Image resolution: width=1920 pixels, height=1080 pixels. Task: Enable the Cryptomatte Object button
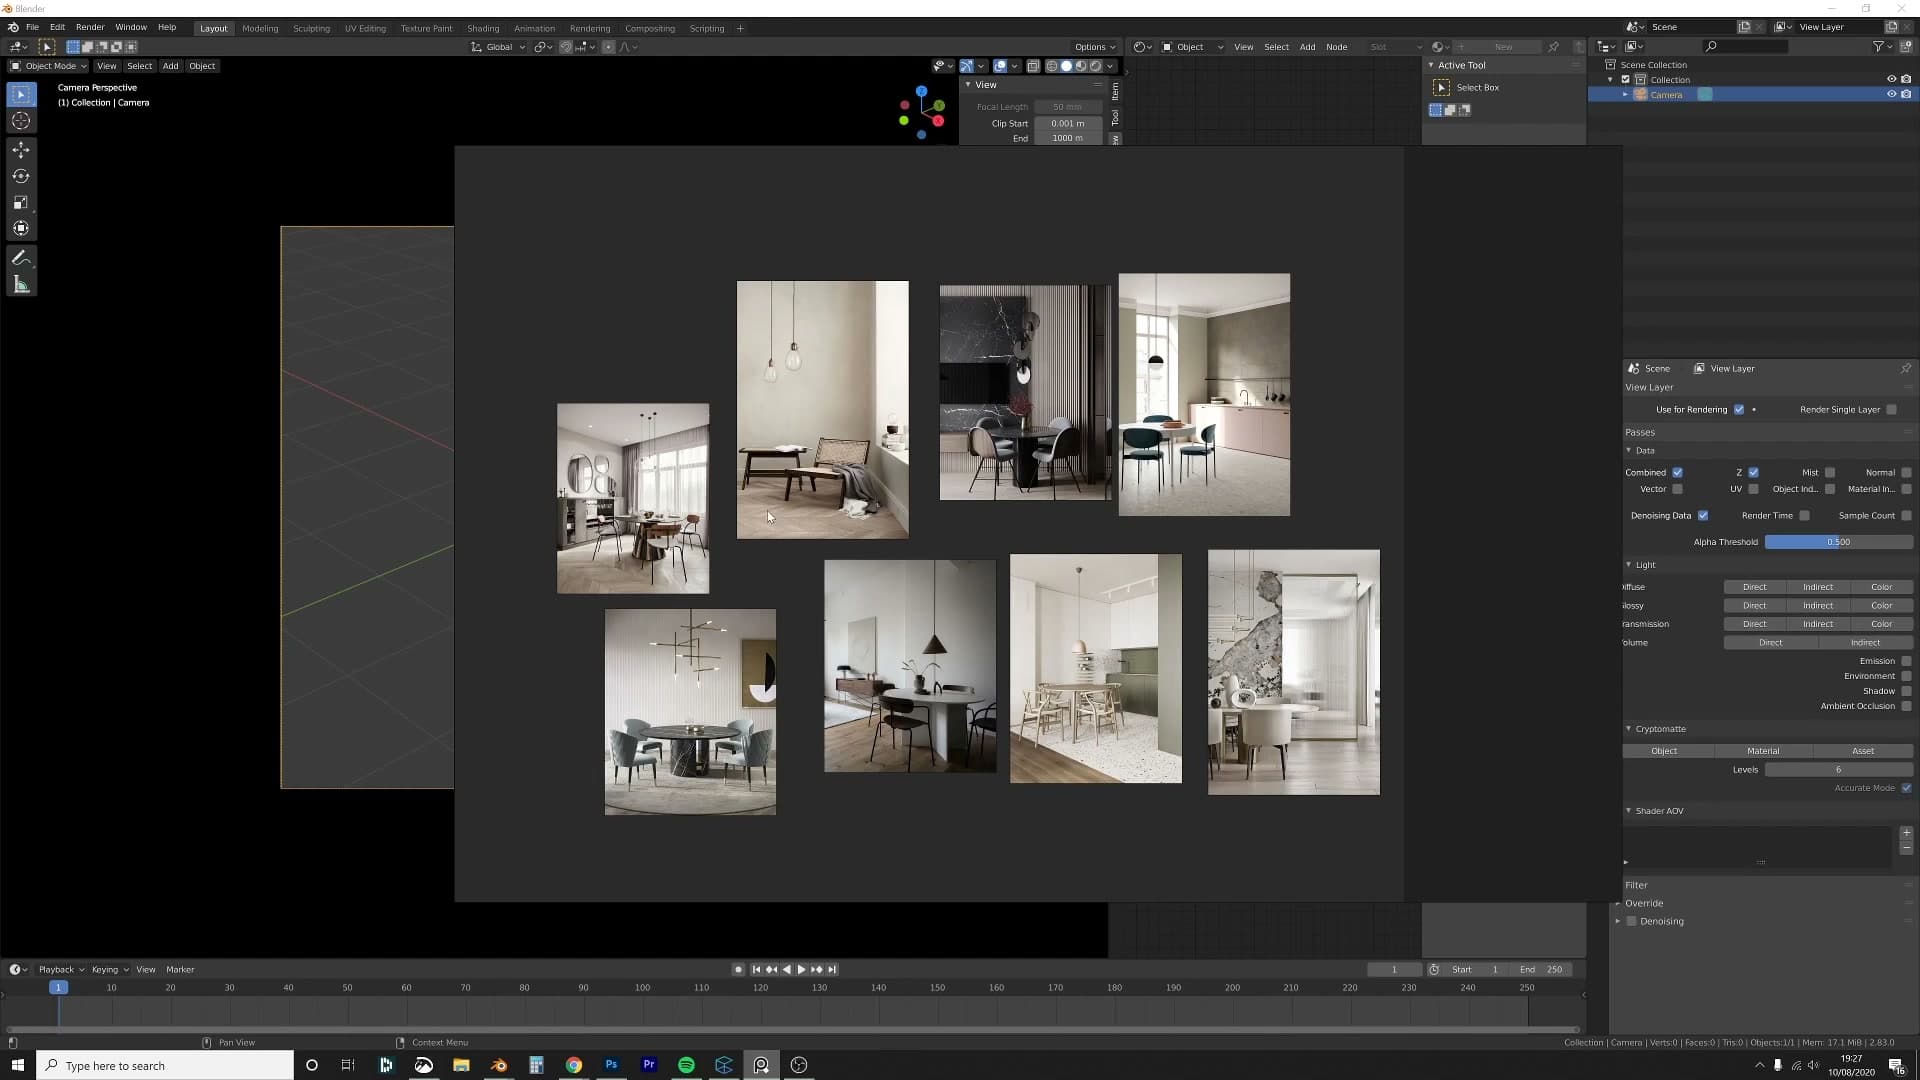pyautogui.click(x=1668, y=751)
